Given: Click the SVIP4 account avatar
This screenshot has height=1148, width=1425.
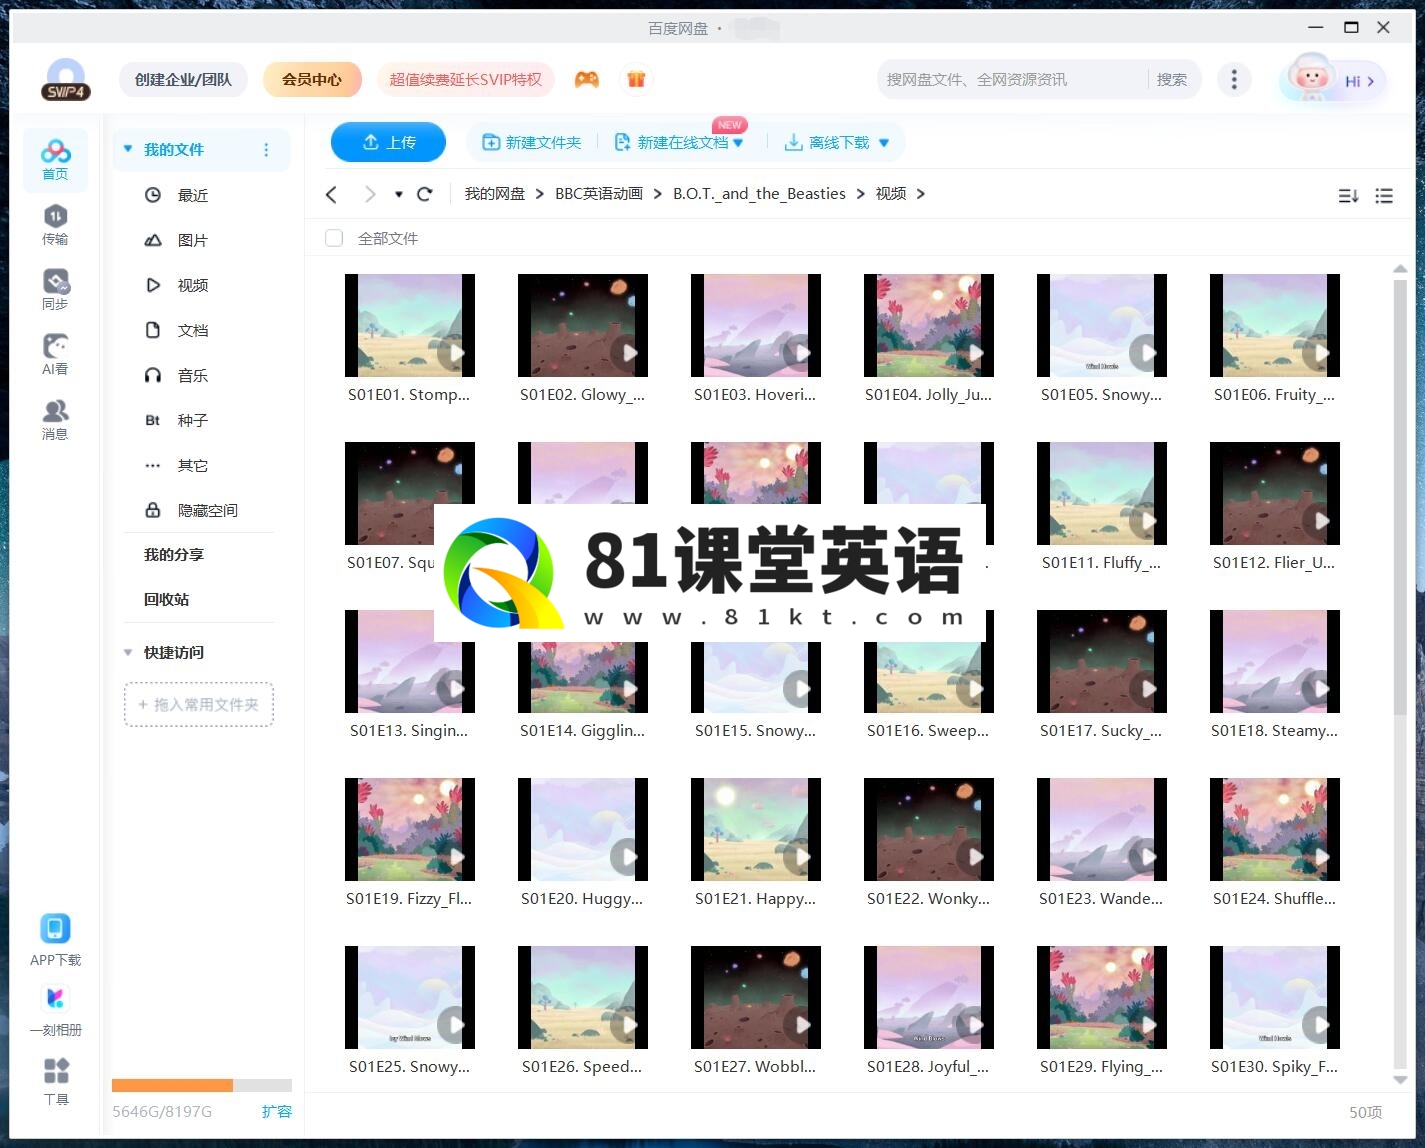Looking at the screenshot, I should point(66,80).
